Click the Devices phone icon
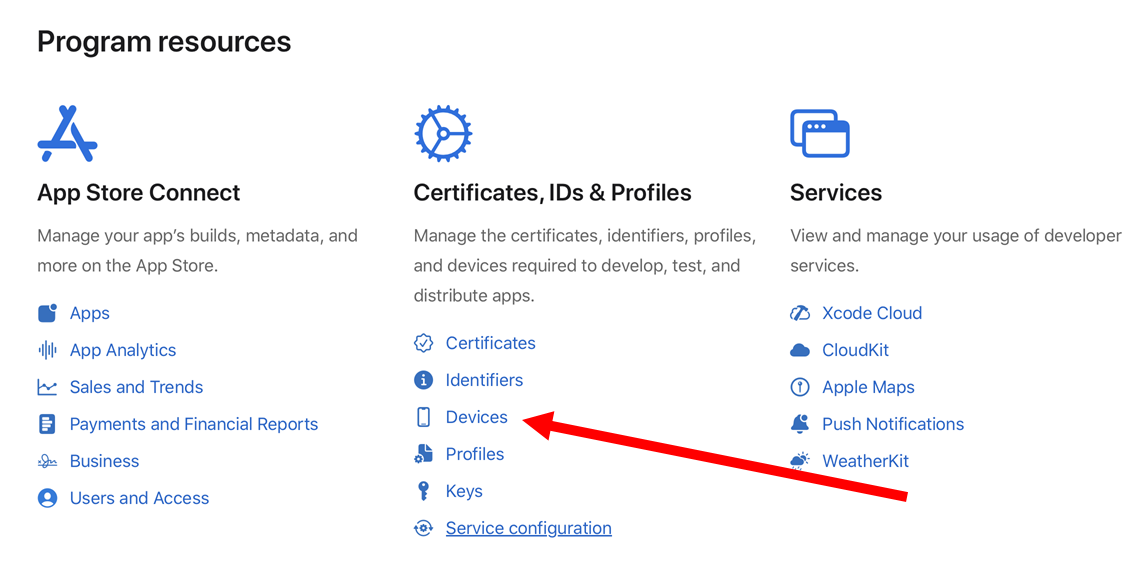The height and width of the screenshot is (578, 1126). [x=424, y=417]
